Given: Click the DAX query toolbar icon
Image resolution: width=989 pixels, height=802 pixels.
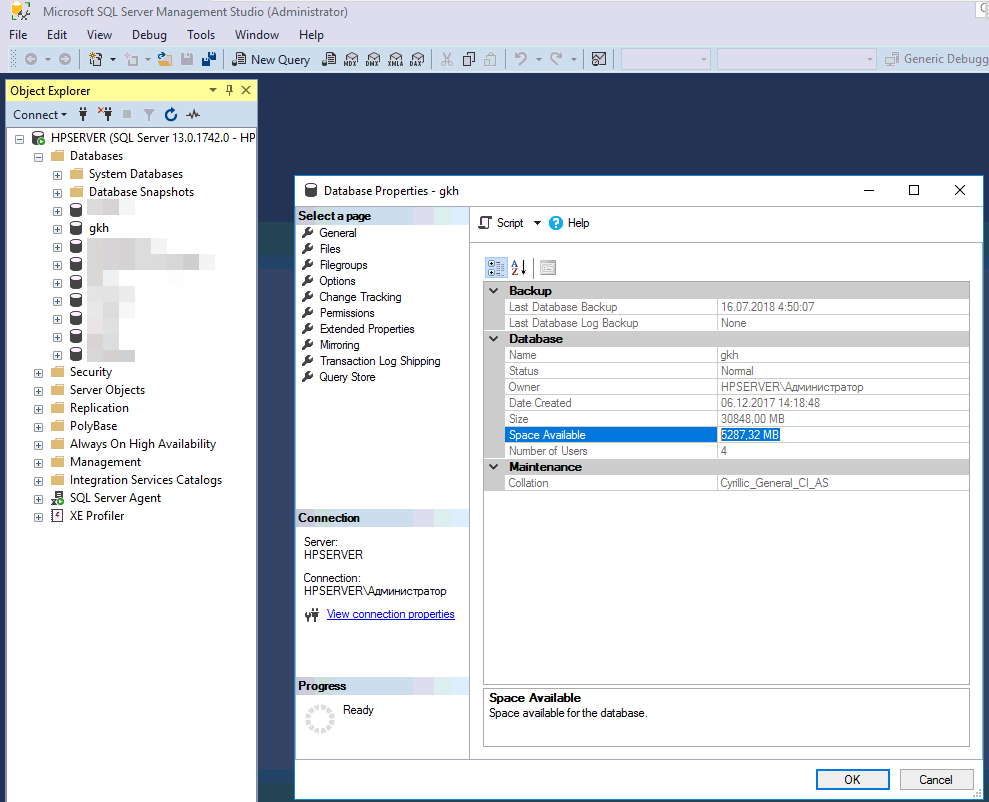Looking at the screenshot, I should 417,59.
